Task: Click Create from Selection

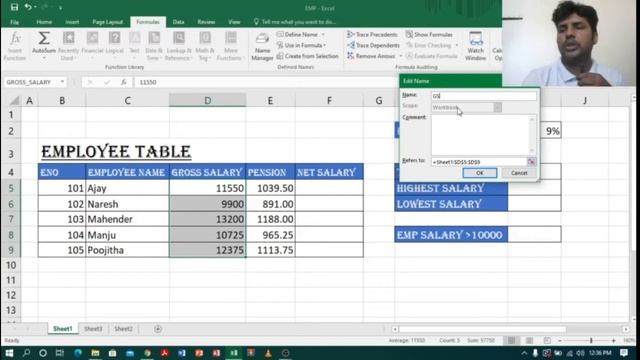Action: (x=308, y=56)
